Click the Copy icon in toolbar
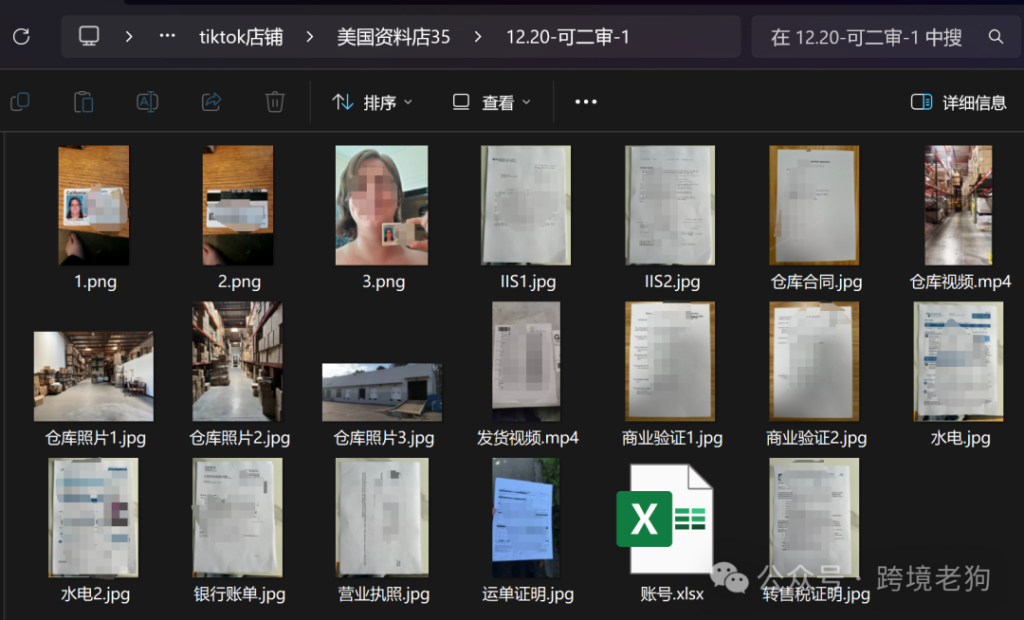 [20, 102]
